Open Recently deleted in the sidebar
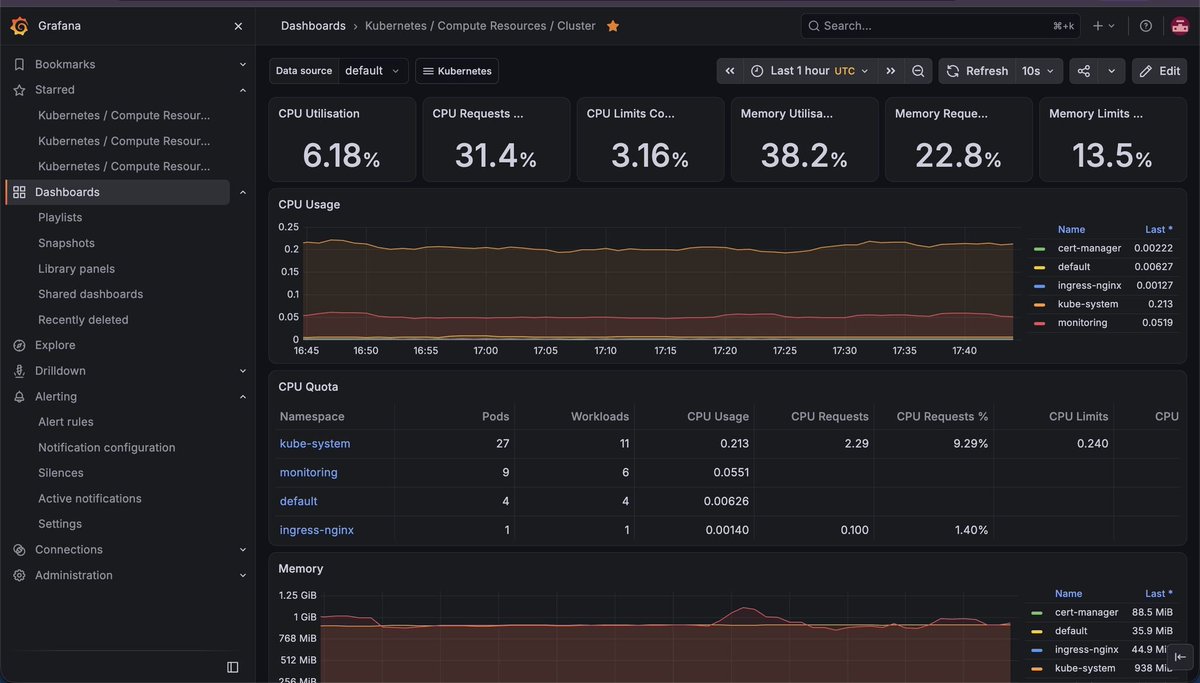This screenshot has width=1200, height=683. point(83,320)
